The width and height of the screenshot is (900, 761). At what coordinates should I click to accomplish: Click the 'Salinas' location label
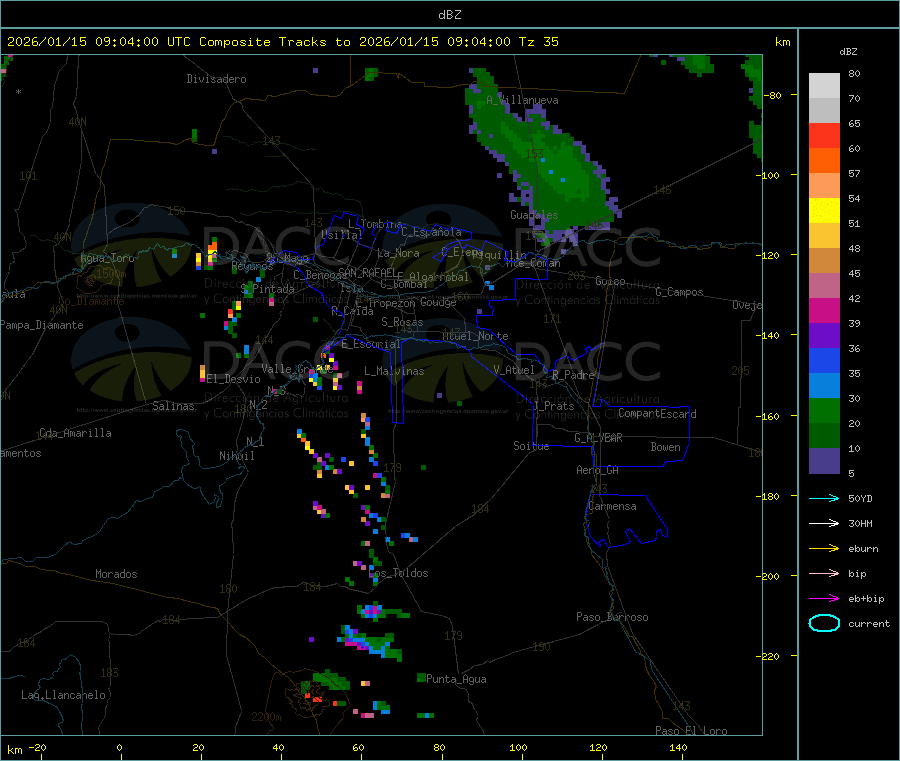(173, 406)
